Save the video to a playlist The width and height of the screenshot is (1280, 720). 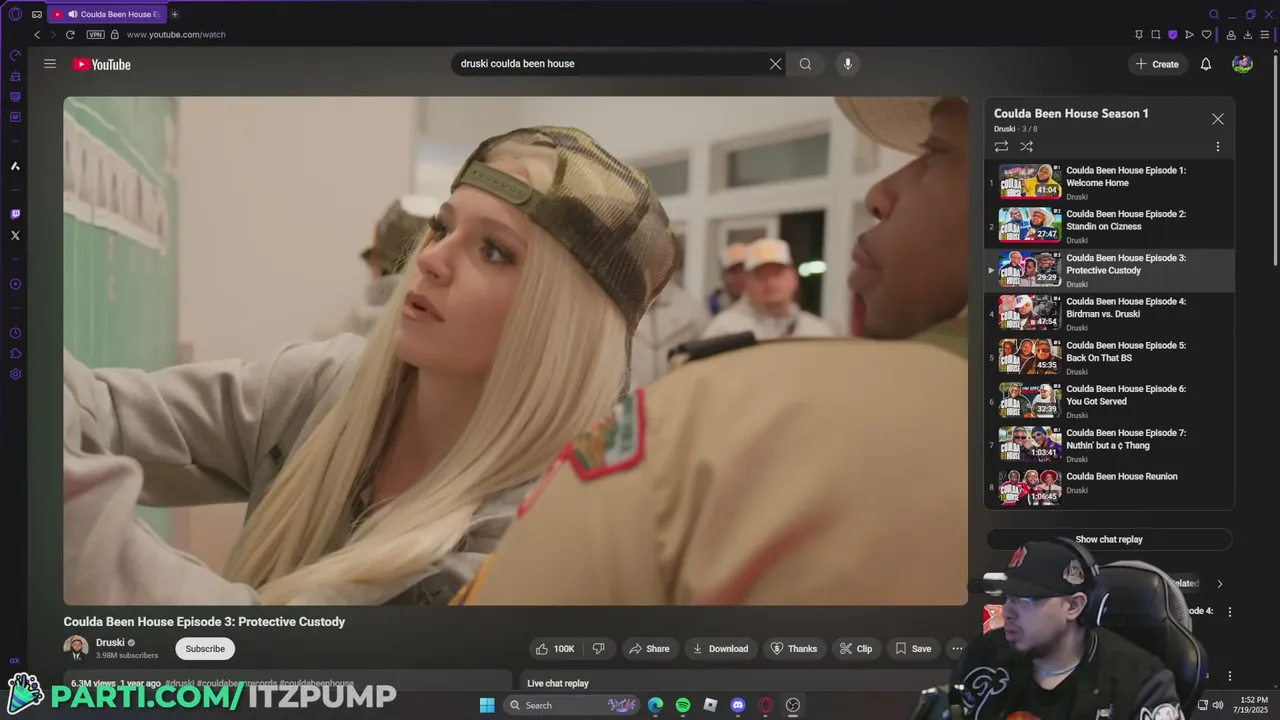pyautogui.click(x=912, y=649)
